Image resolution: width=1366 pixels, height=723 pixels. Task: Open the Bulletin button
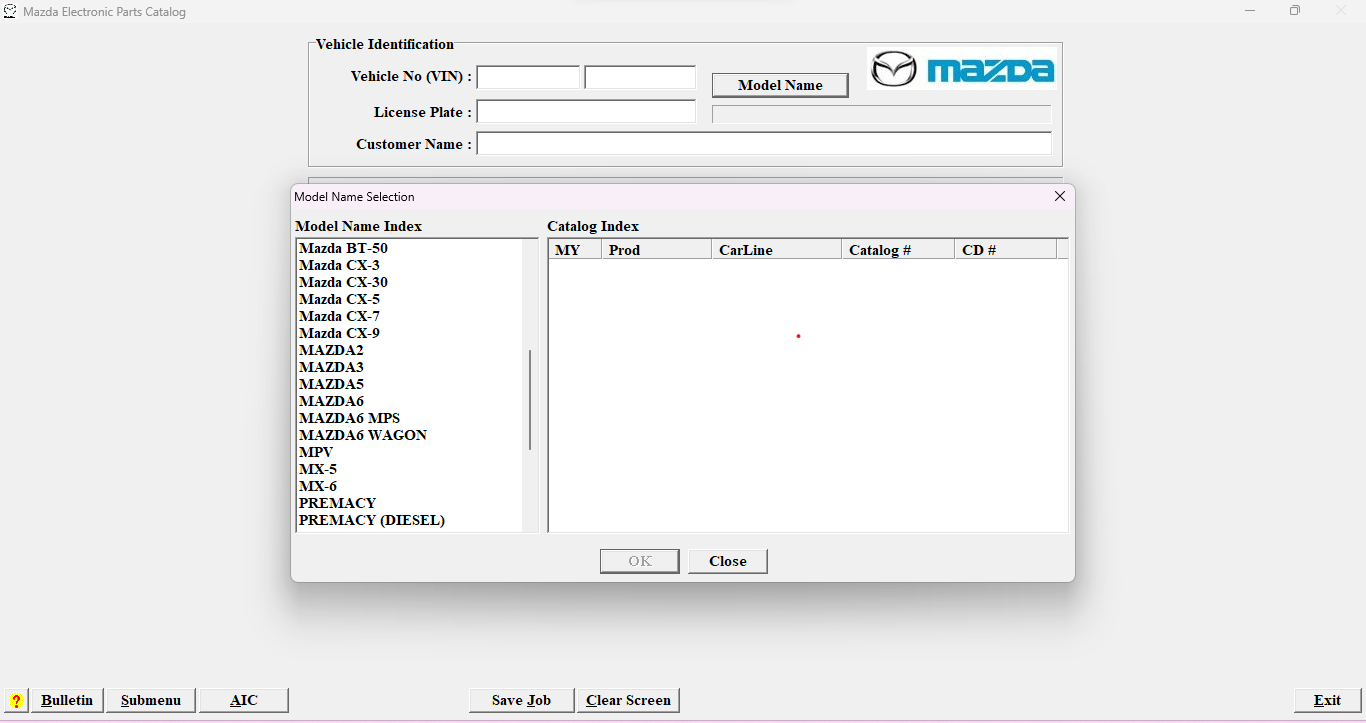tap(67, 700)
